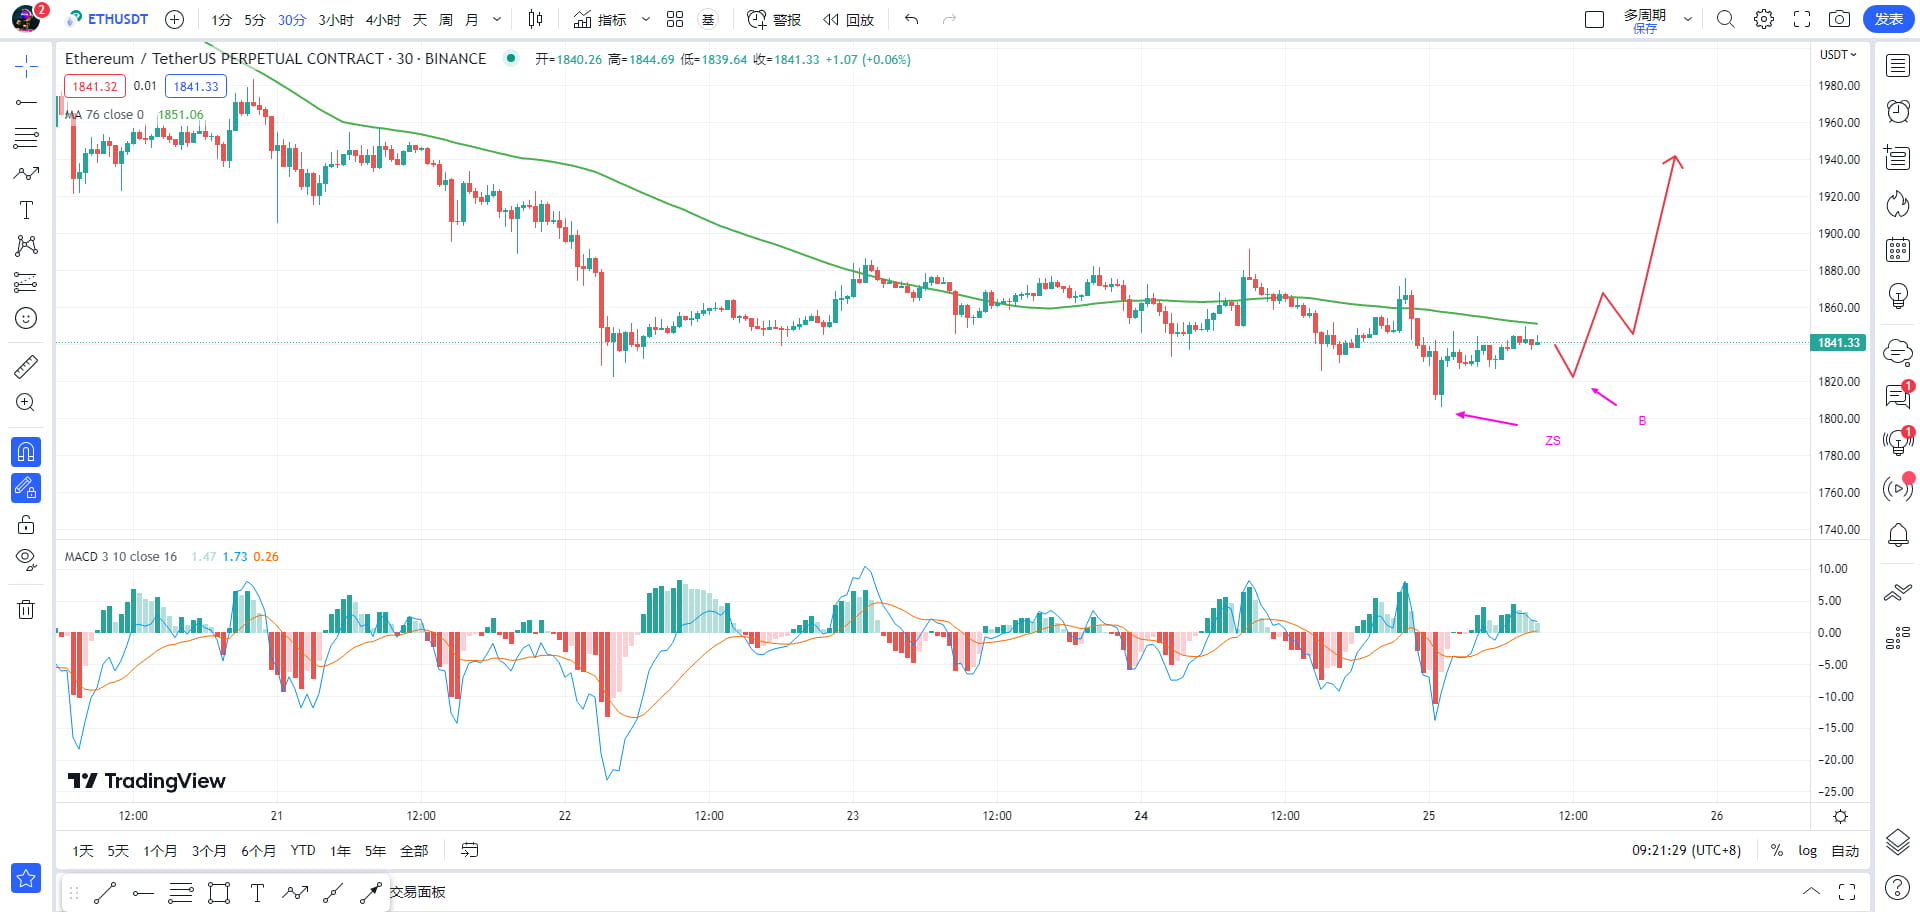Click the ETHUSDT symbol search
This screenshot has width=1920, height=912.
pyautogui.click(x=108, y=19)
